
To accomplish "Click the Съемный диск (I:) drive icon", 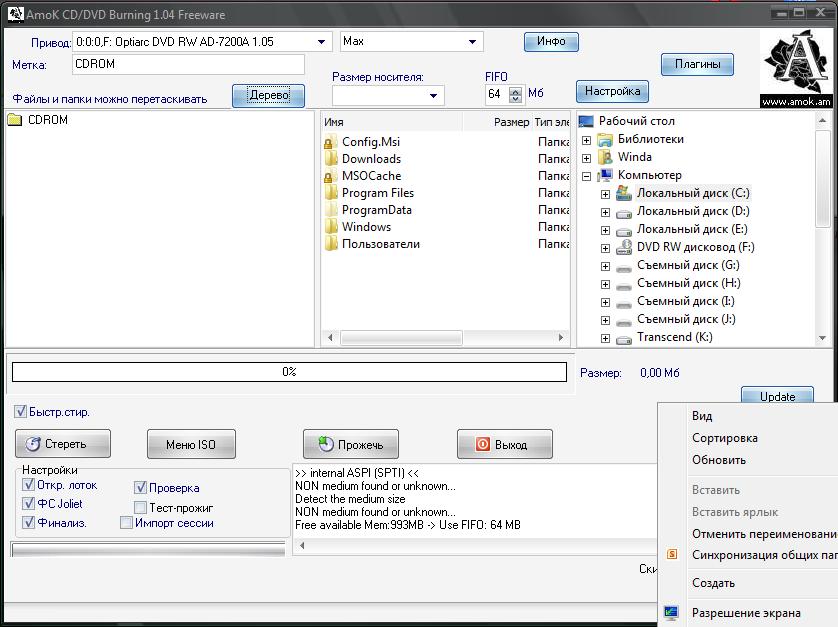I will (624, 305).
